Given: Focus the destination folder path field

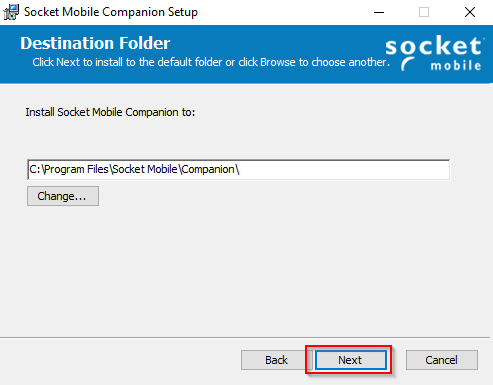Looking at the screenshot, I should 238,170.
